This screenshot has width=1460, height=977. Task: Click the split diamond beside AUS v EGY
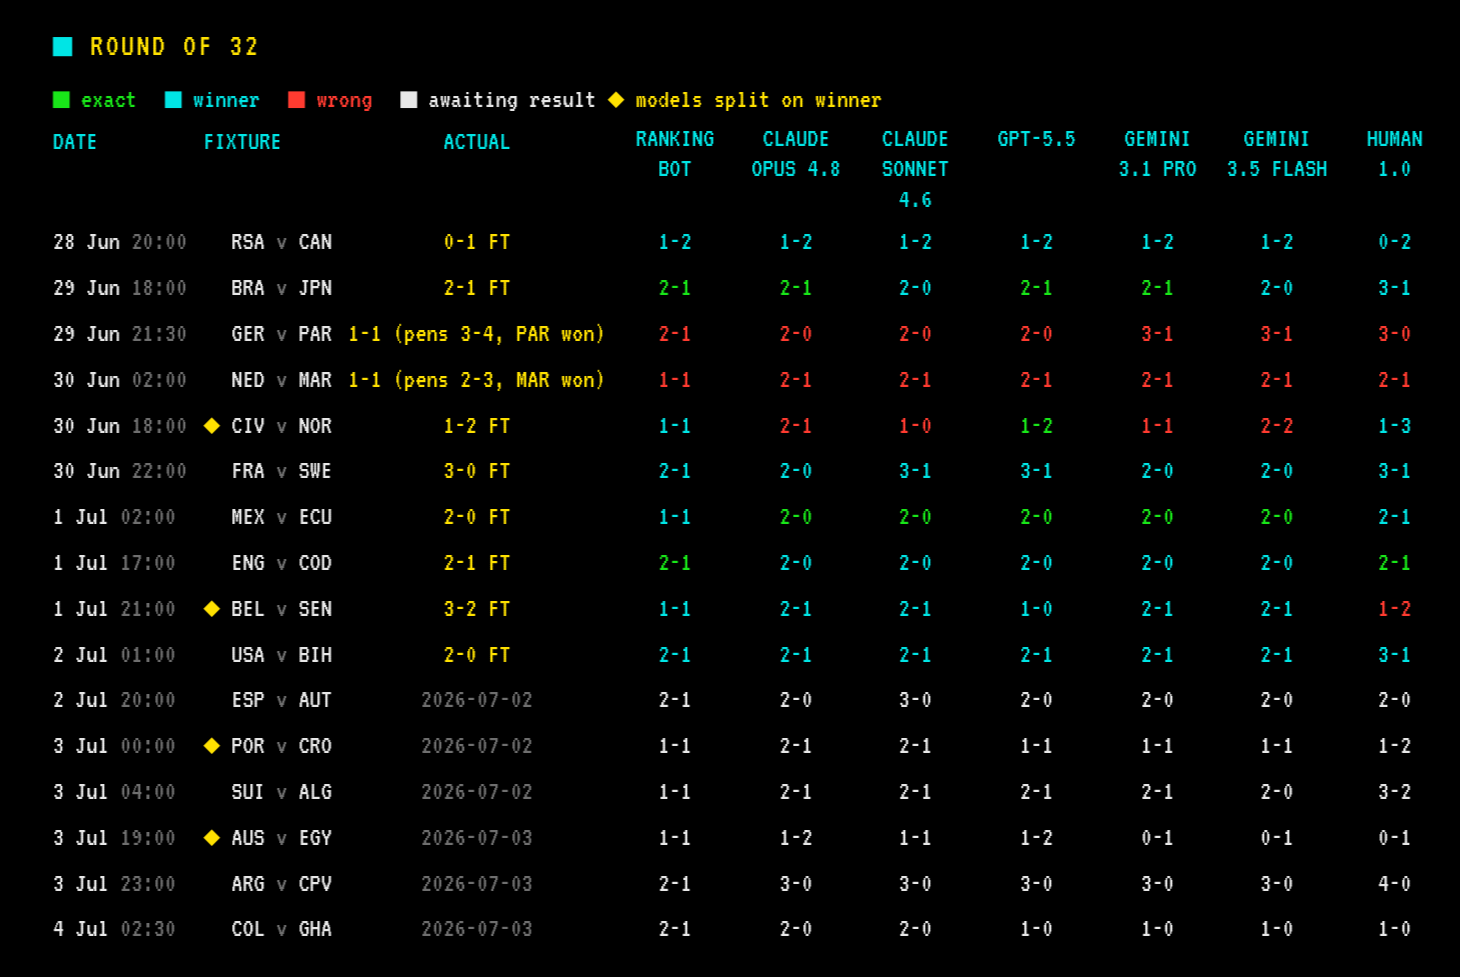211,838
